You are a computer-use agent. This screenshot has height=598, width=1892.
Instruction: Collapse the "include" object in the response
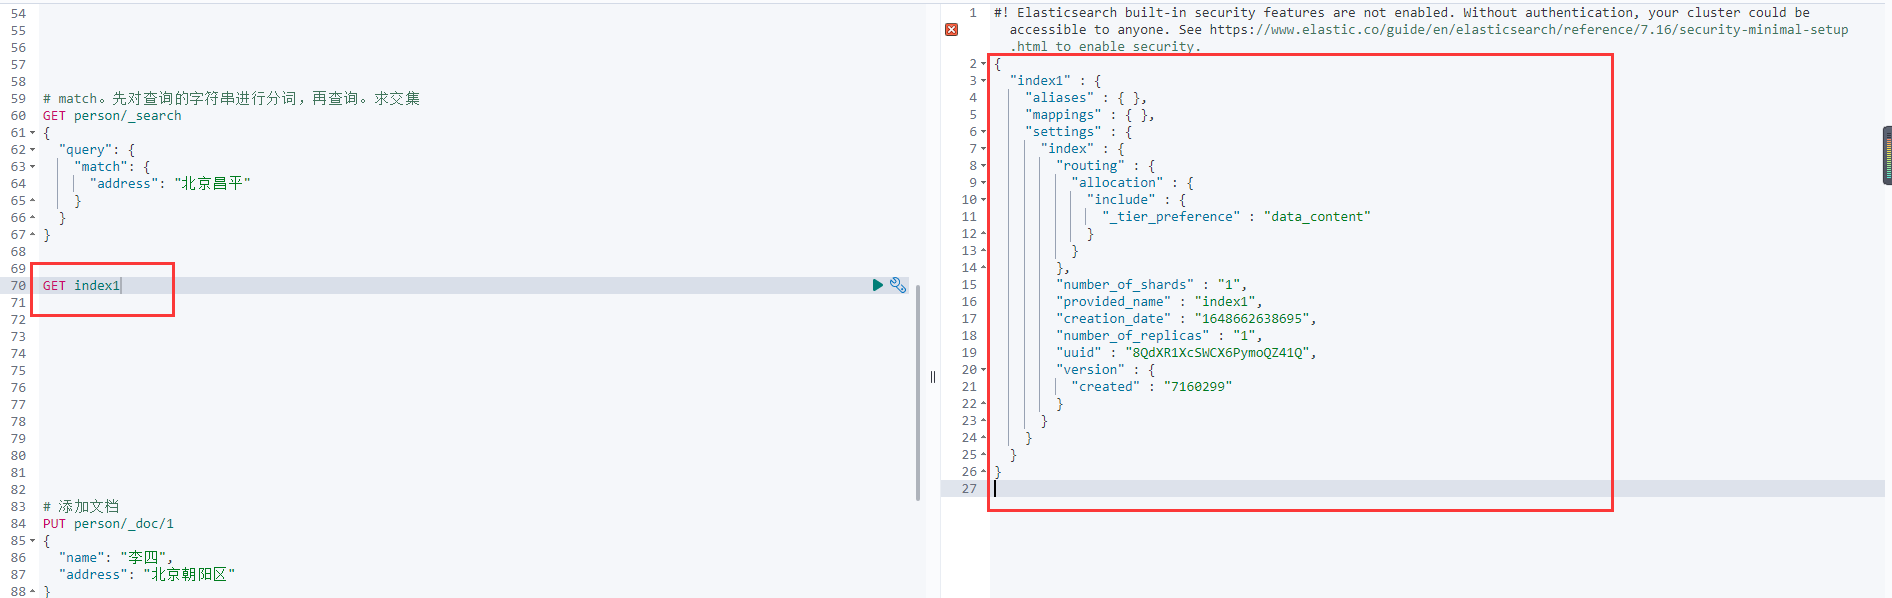click(984, 200)
